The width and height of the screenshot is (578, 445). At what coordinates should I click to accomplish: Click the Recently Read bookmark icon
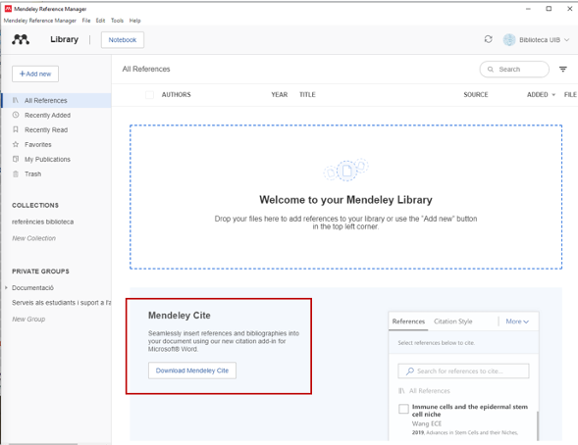(15, 129)
